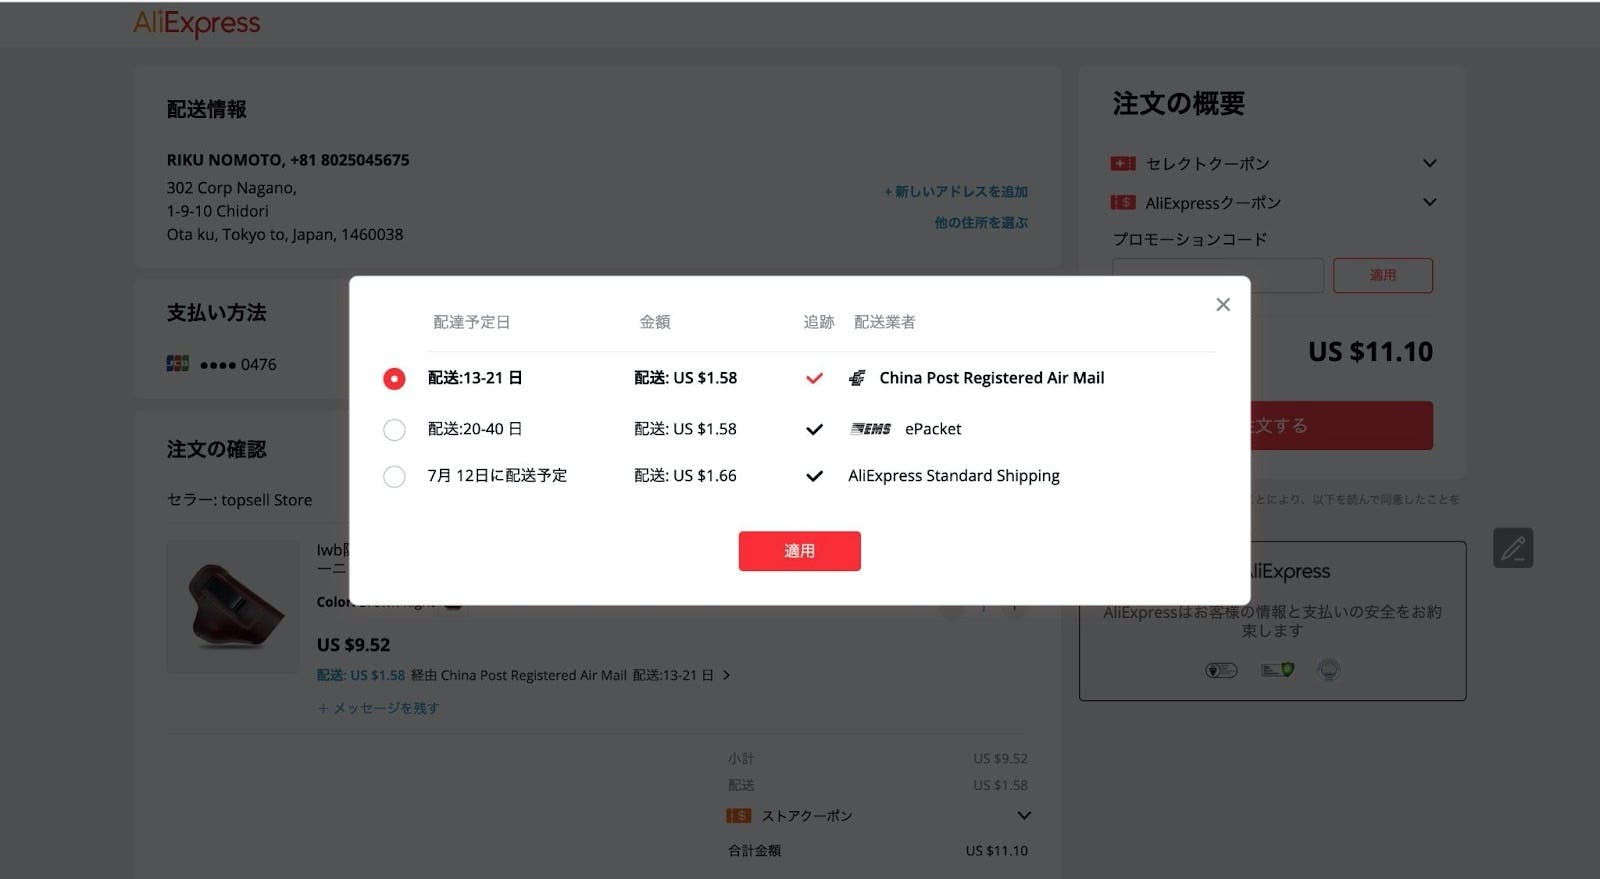This screenshot has width=1600, height=879.
Task: Select the ePacket shipping radio button
Action: [394, 430]
